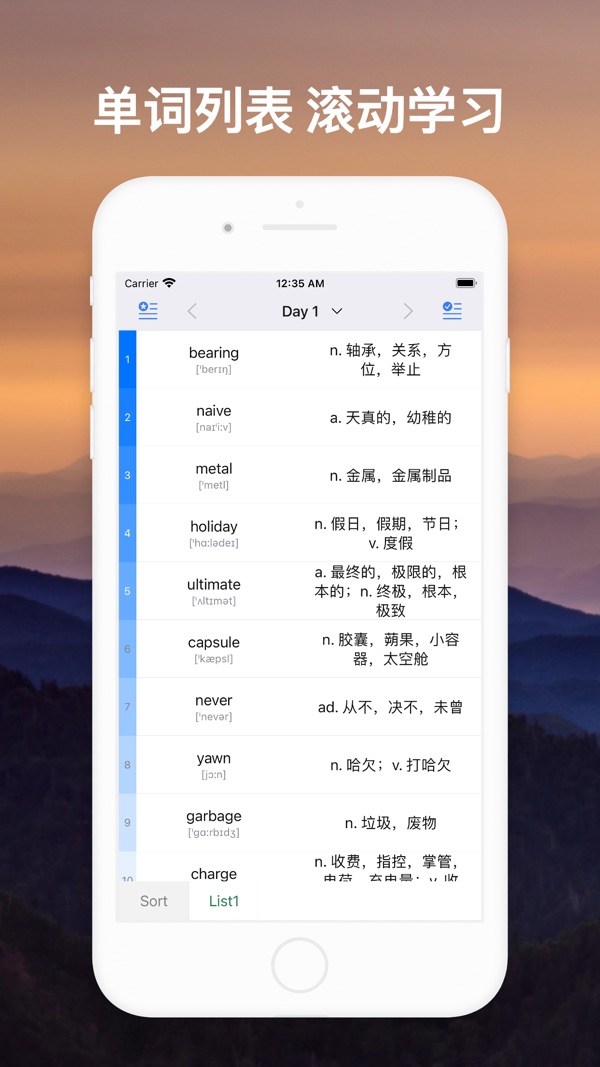The image size is (600, 1067).
Task: Advance to next day with right chevron
Action: pos(408,312)
